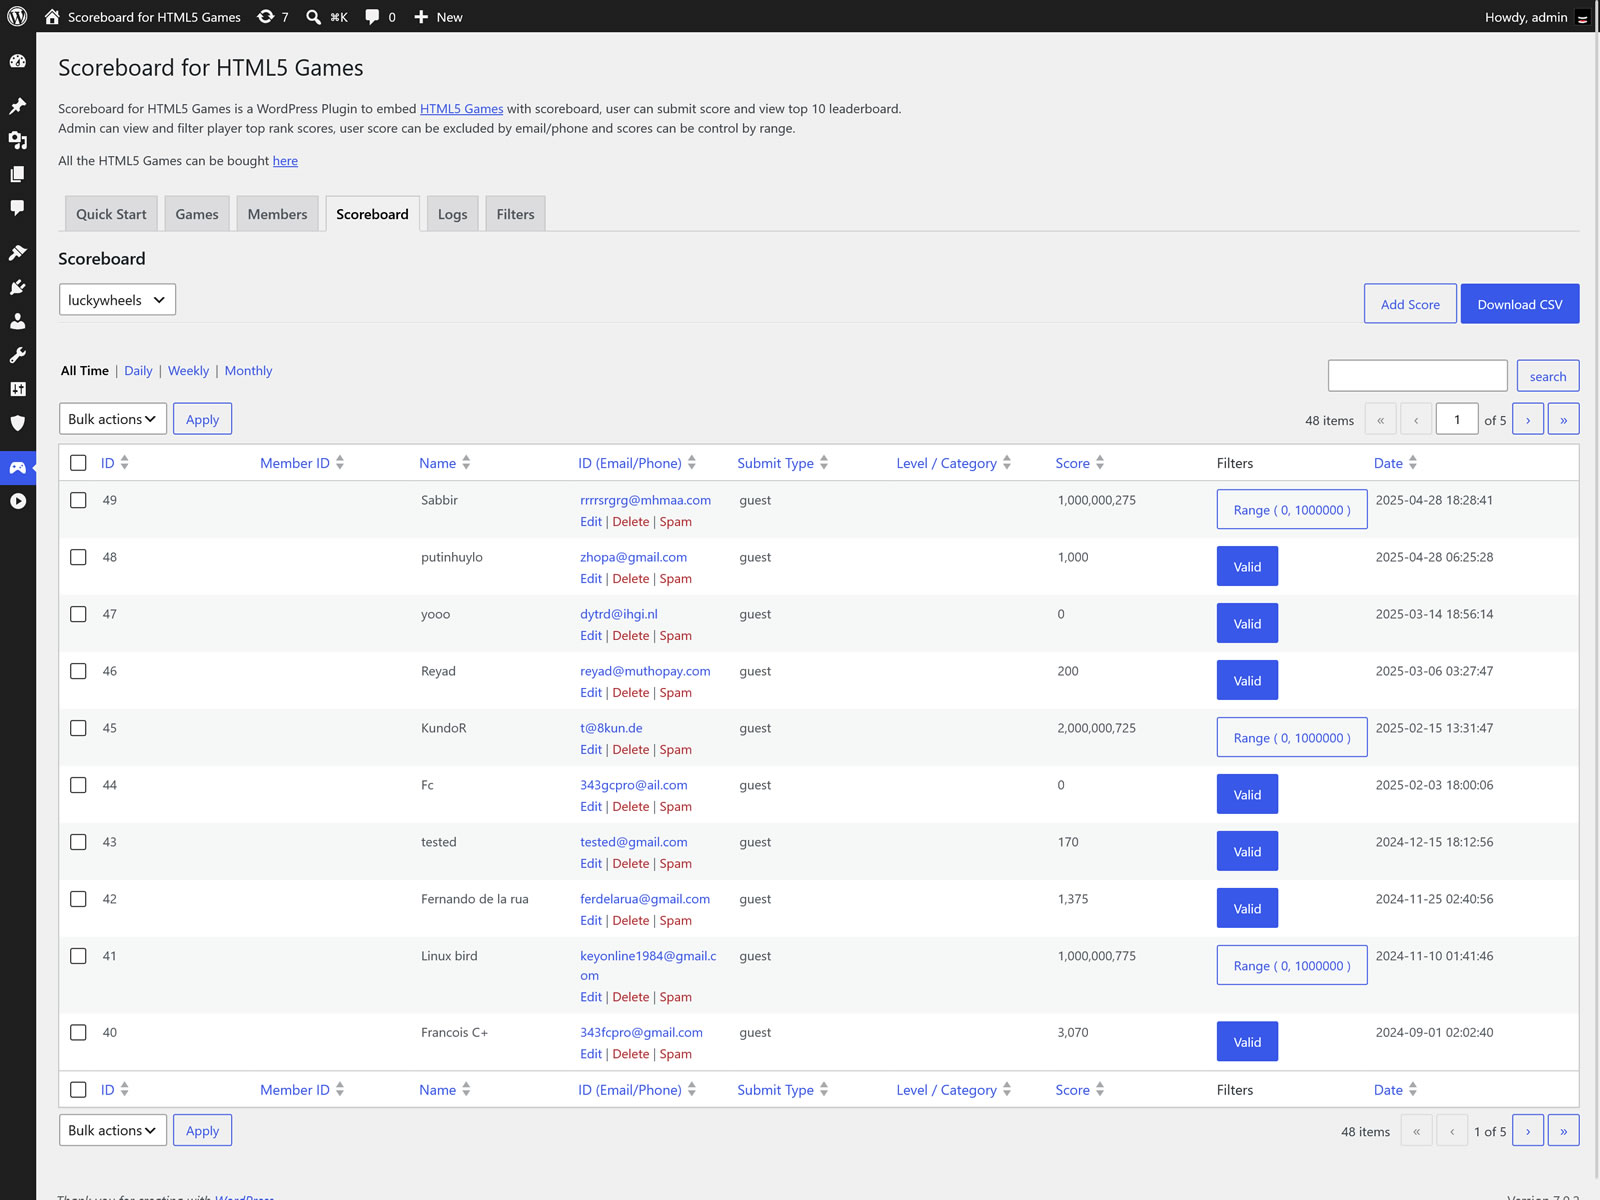
Task: Open the Users icon in the sidebar
Action: coord(18,321)
